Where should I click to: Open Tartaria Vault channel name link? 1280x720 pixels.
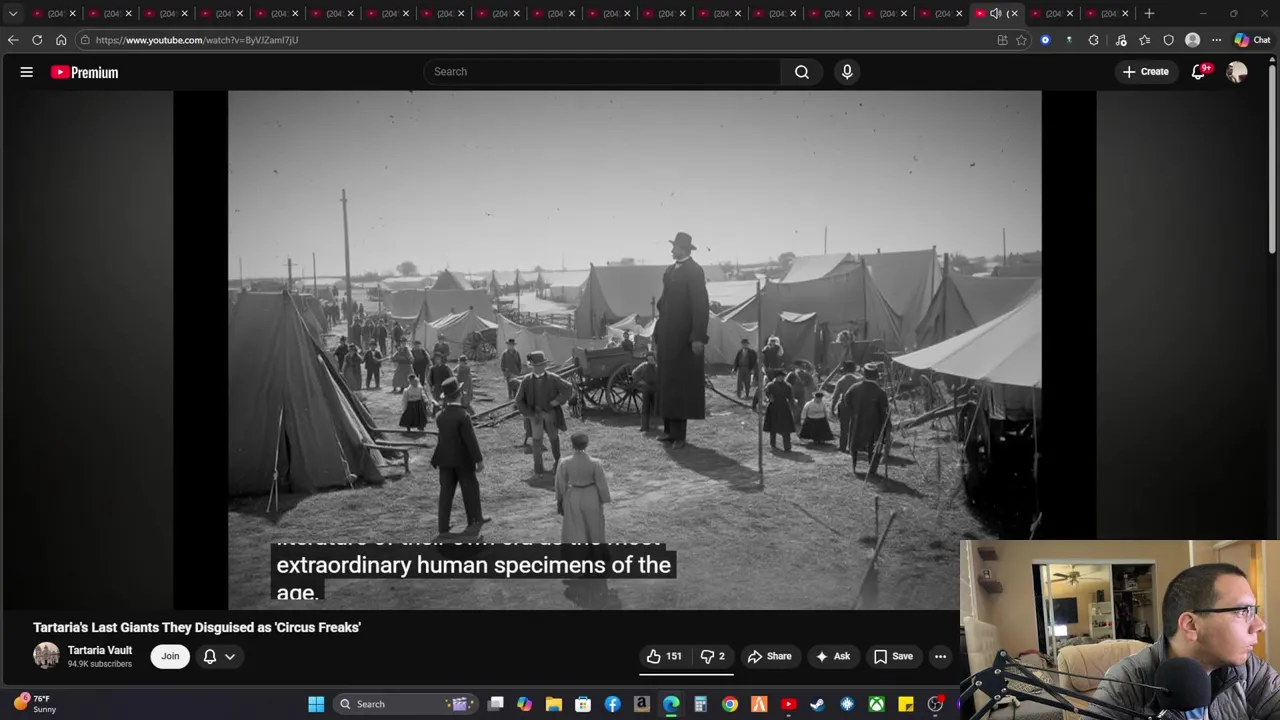pos(100,650)
